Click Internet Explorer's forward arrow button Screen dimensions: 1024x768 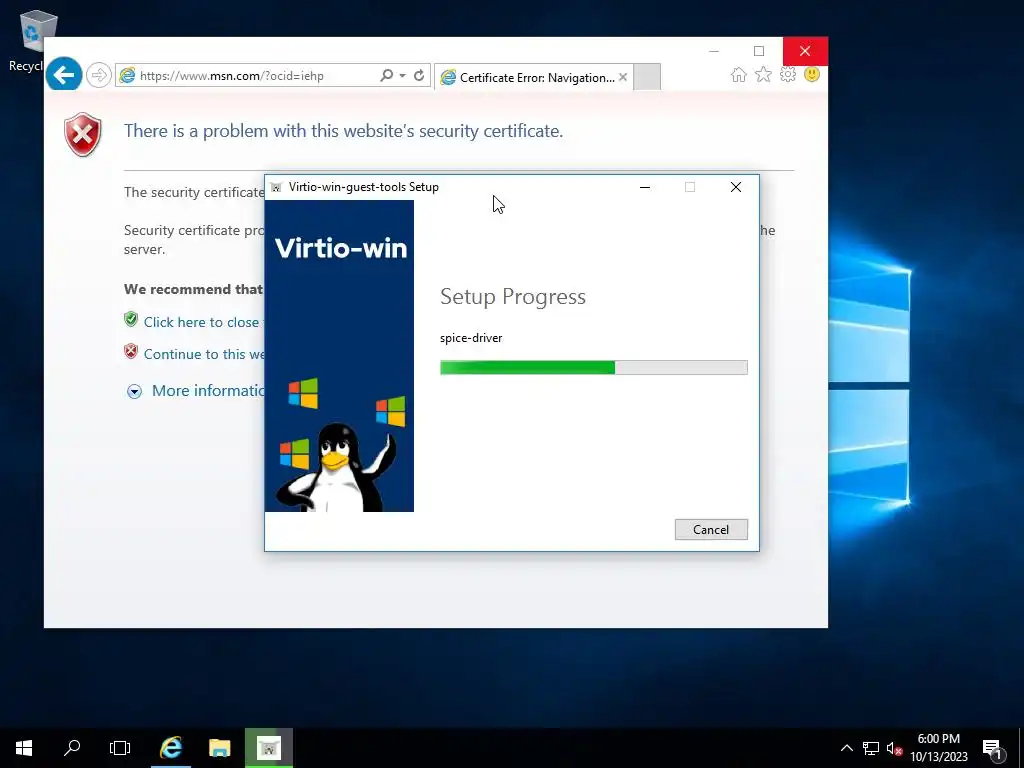99,75
